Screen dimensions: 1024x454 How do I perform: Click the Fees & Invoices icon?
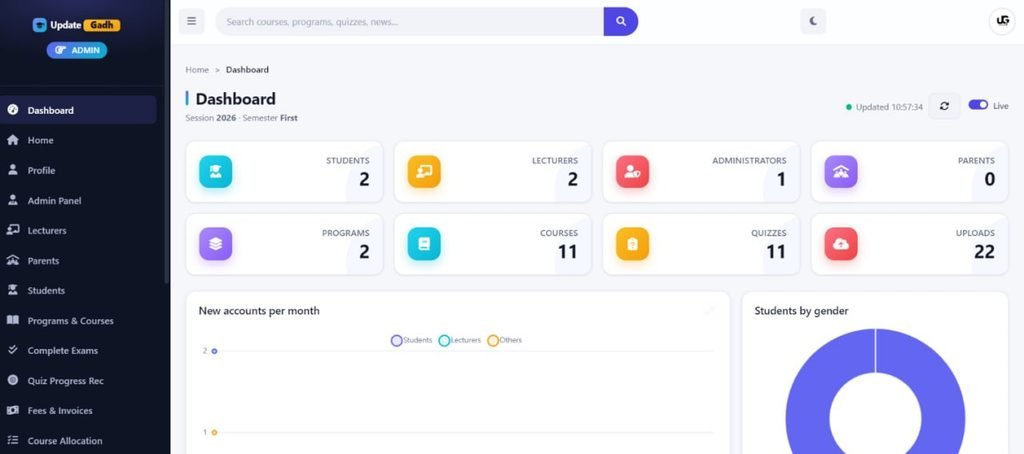(x=12, y=410)
